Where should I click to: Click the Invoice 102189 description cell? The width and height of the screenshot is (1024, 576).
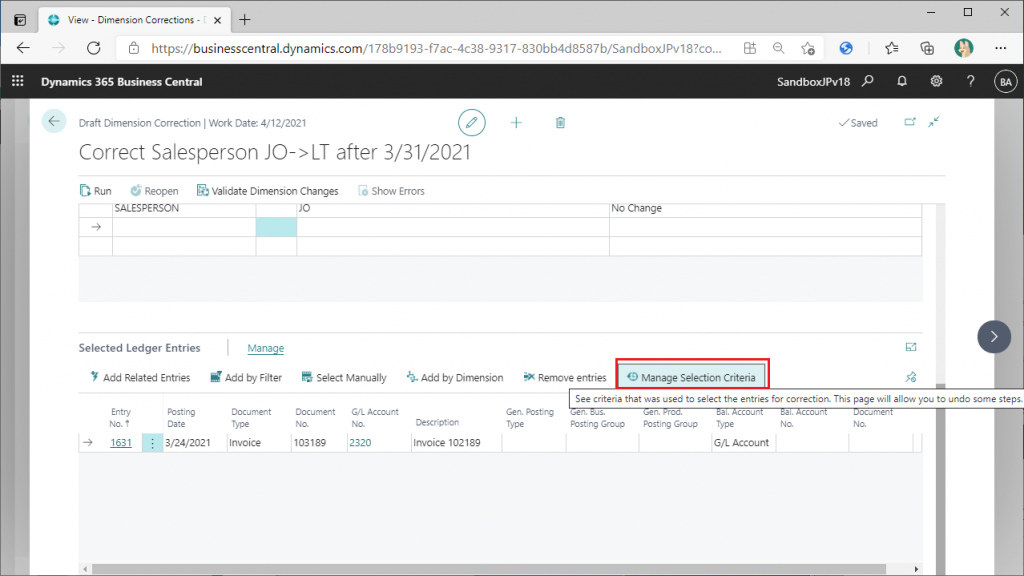point(456,442)
